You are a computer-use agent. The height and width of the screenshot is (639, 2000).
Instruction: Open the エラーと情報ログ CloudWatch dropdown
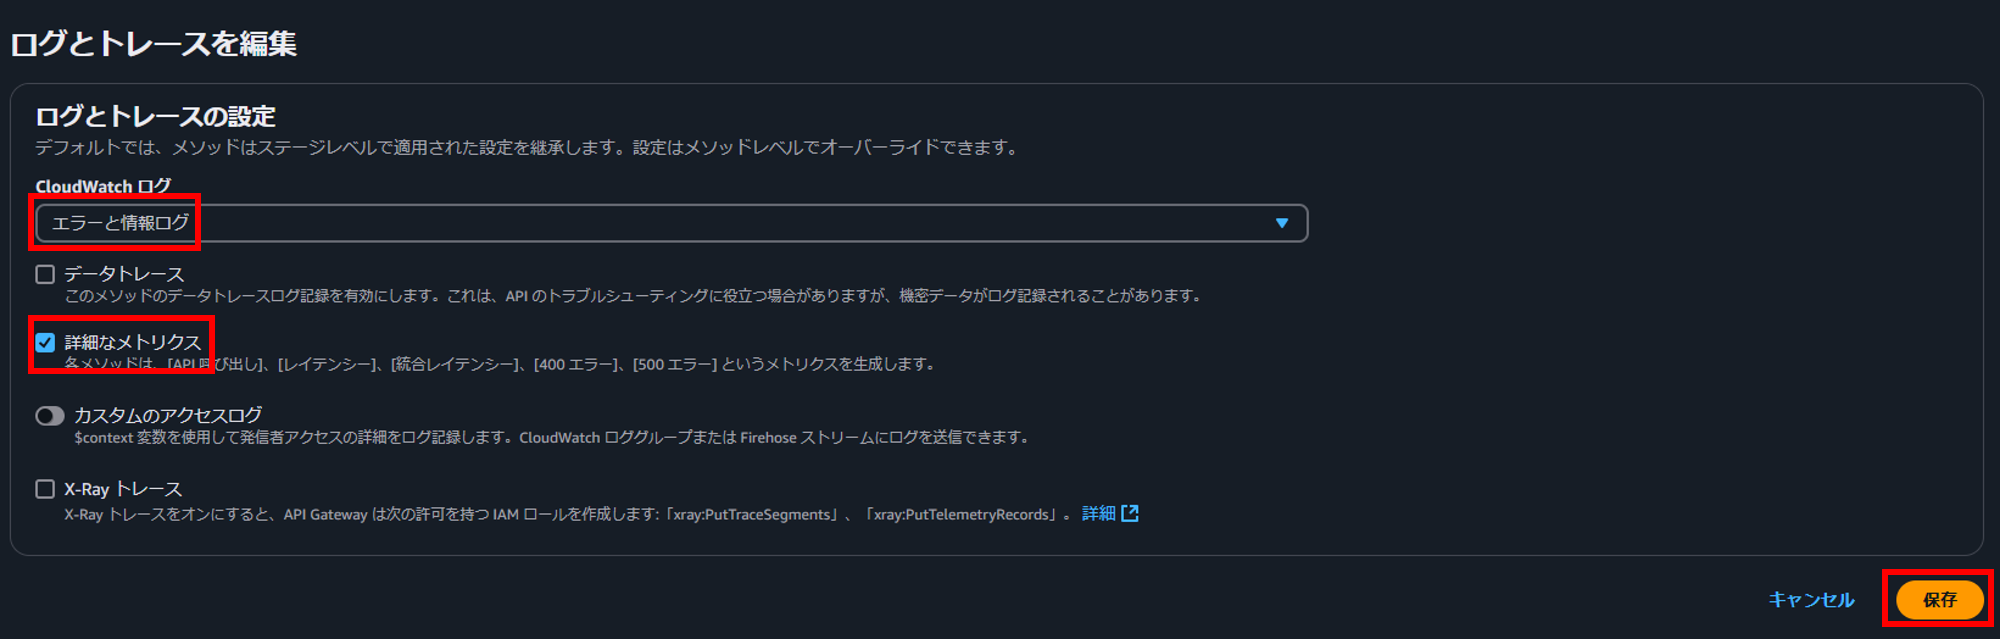pos(672,223)
